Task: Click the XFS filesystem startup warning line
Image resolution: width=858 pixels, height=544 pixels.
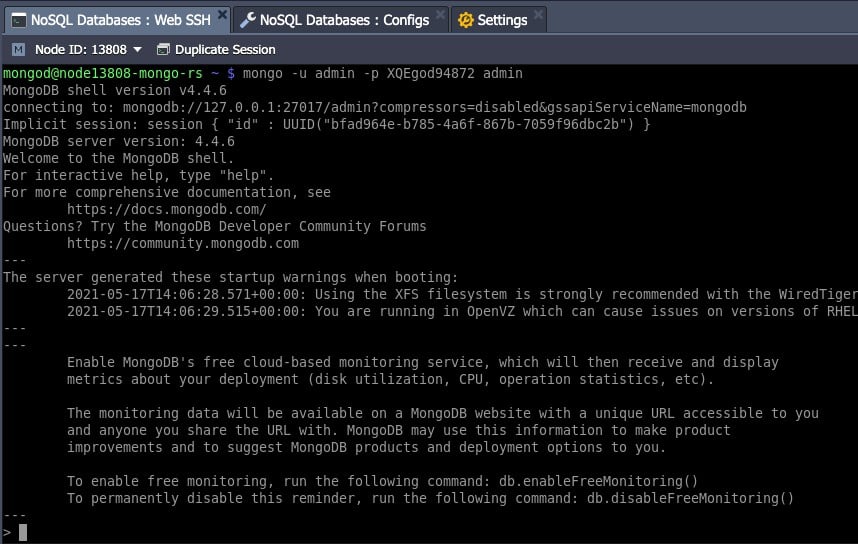Action: pos(462,294)
